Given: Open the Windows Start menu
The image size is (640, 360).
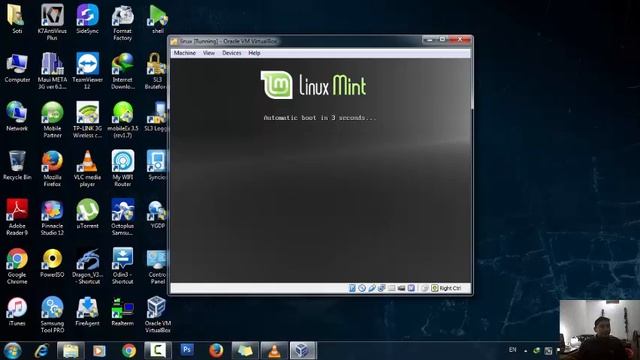Looking at the screenshot, I should tap(12, 351).
